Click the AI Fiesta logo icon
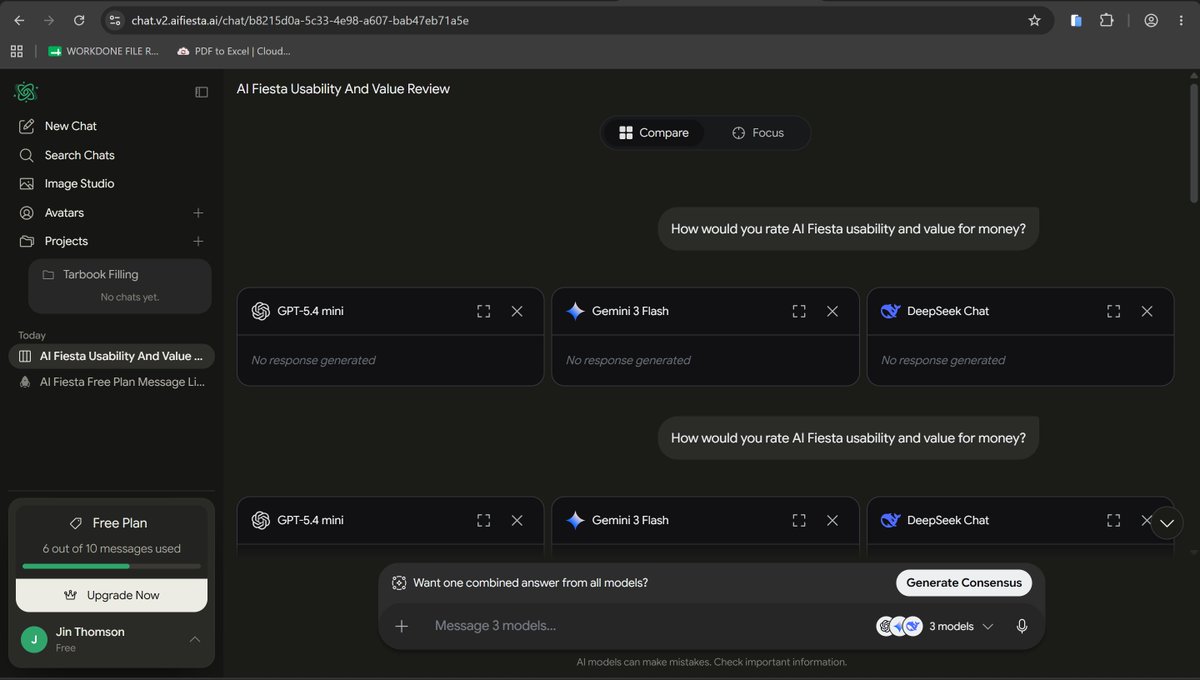The height and width of the screenshot is (680, 1200). pos(25,92)
